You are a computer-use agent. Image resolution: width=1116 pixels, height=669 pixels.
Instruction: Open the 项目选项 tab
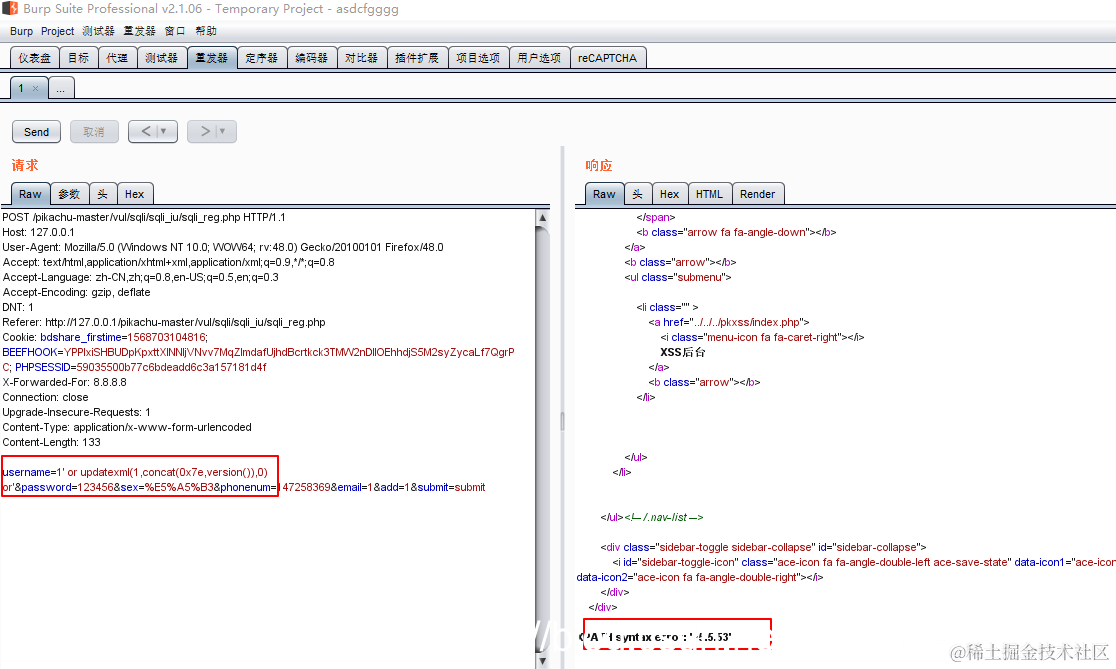pyautogui.click(x=478, y=58)
